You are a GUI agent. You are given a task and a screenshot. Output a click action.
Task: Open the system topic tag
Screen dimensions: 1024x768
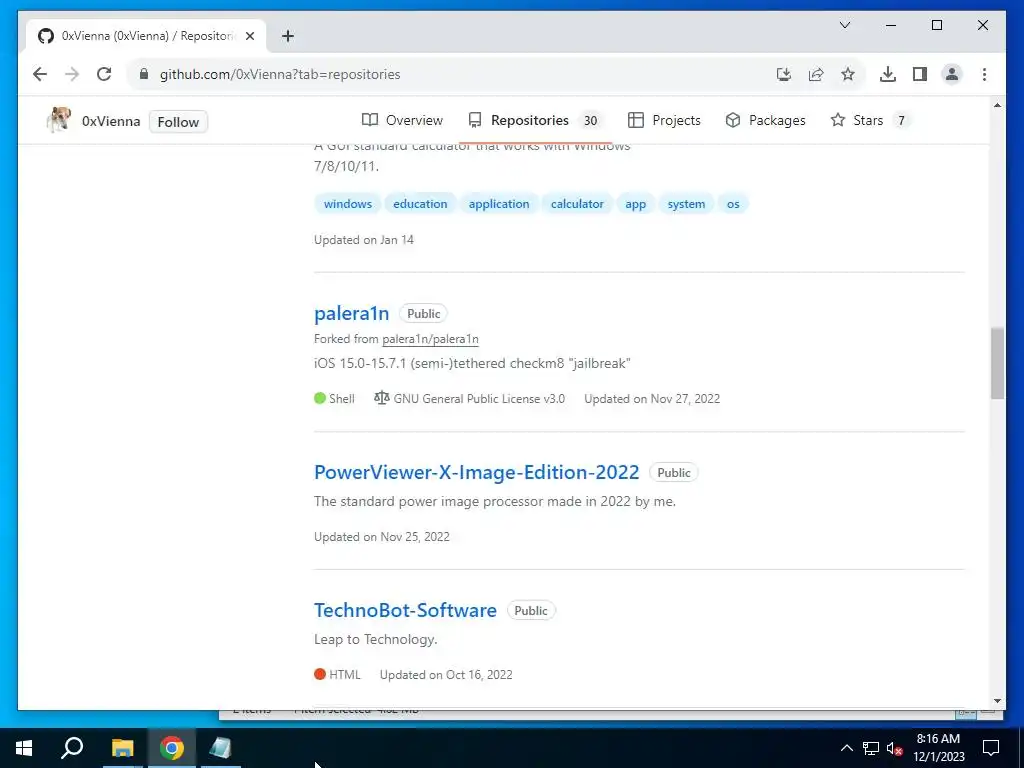pyautogui.click(x=686, y=204)
